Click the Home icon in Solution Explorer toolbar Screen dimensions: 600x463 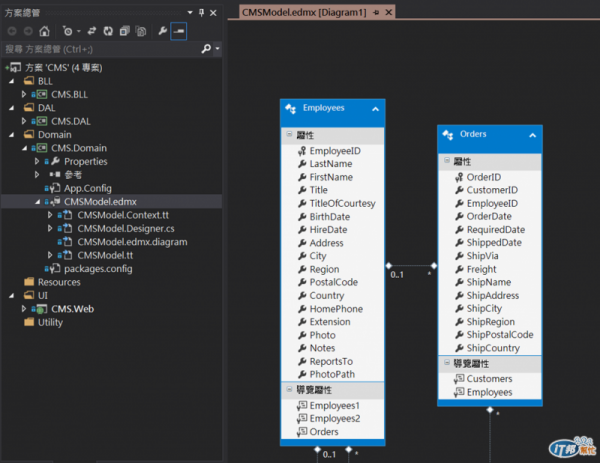[44, 31]
